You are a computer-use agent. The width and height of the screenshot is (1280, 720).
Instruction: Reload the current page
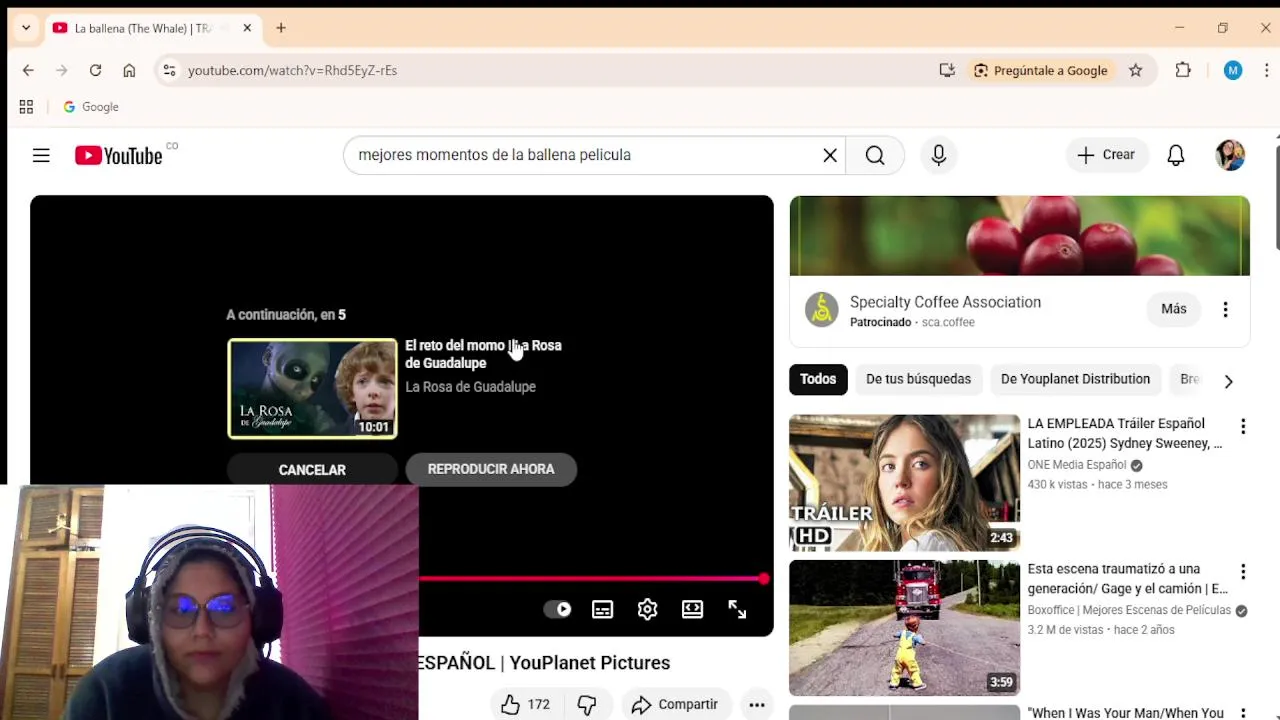point(95,70)
